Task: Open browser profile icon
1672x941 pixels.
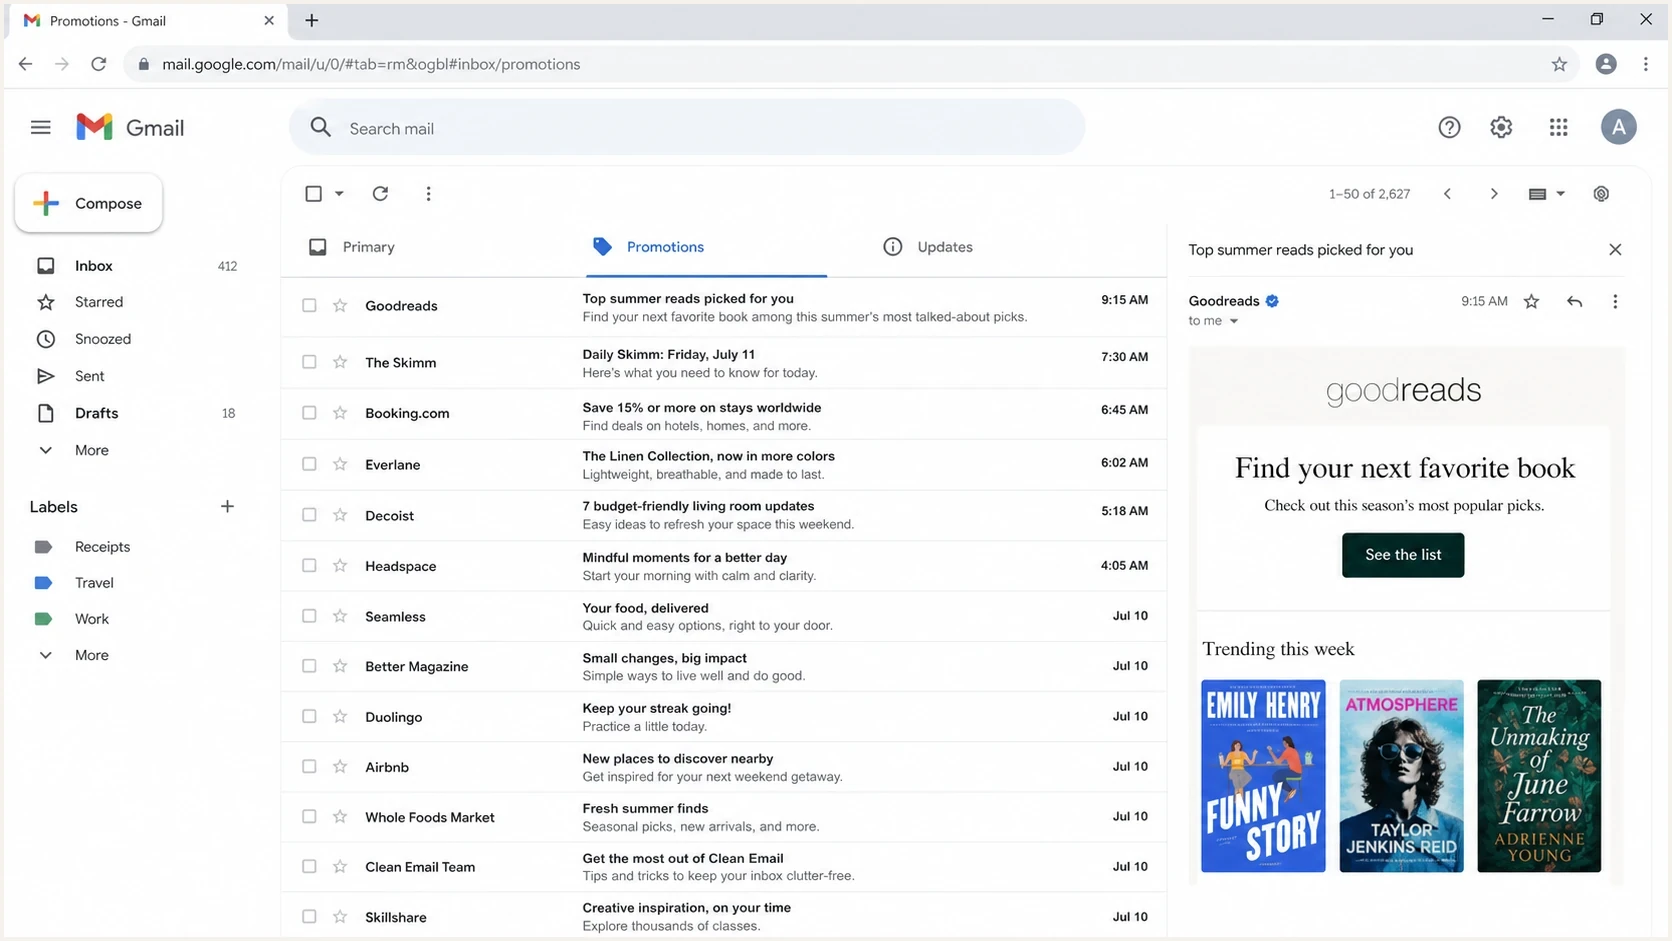Action: click(x=1606, y=64)
